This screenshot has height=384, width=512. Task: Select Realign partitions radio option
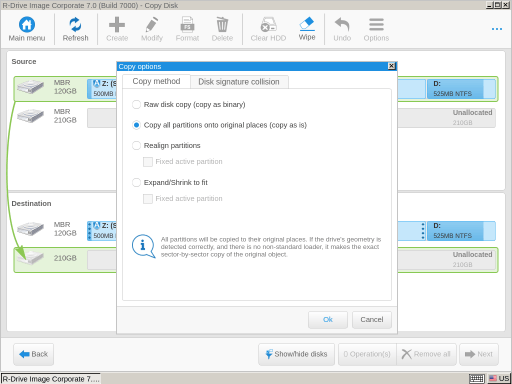pos(136,145)
